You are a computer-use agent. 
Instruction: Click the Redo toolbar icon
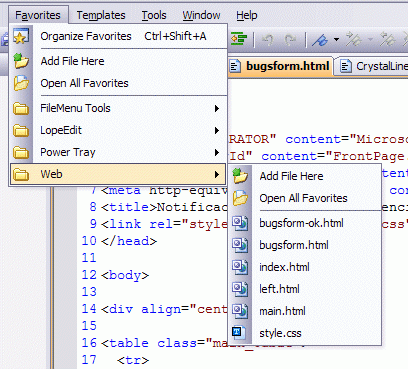click(290, 40)
